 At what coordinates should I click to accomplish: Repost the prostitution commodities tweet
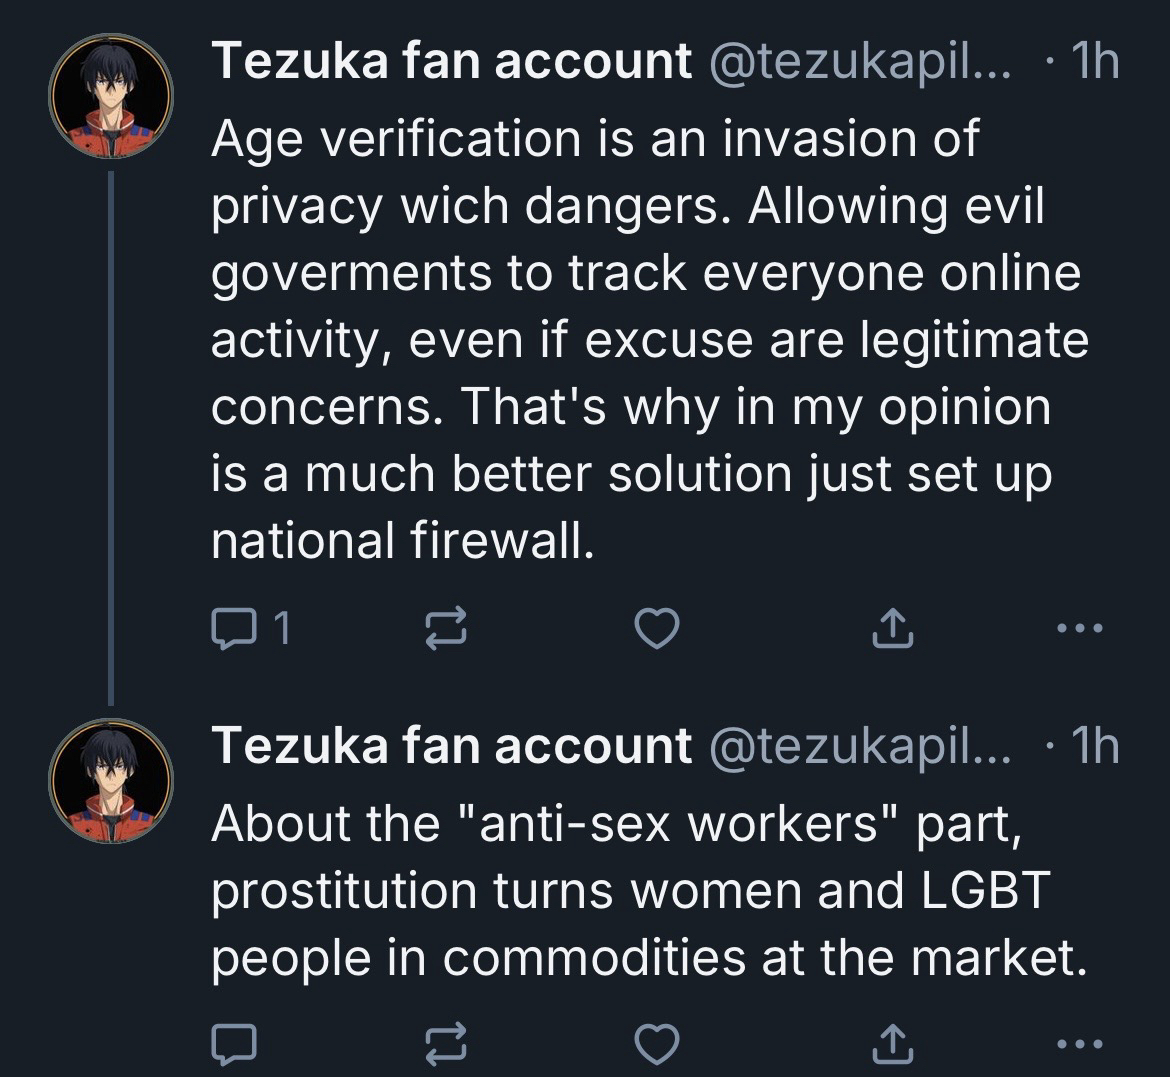(x=445, y=1044)
